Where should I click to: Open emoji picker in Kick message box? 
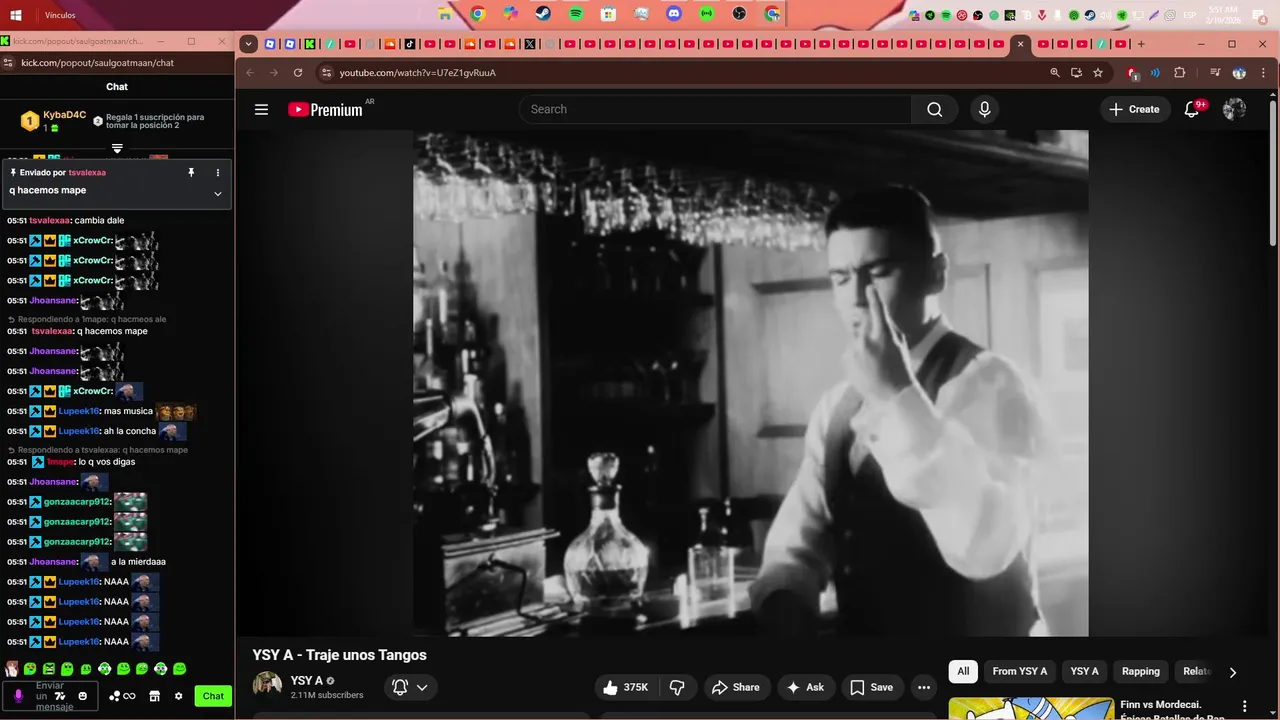83,696
